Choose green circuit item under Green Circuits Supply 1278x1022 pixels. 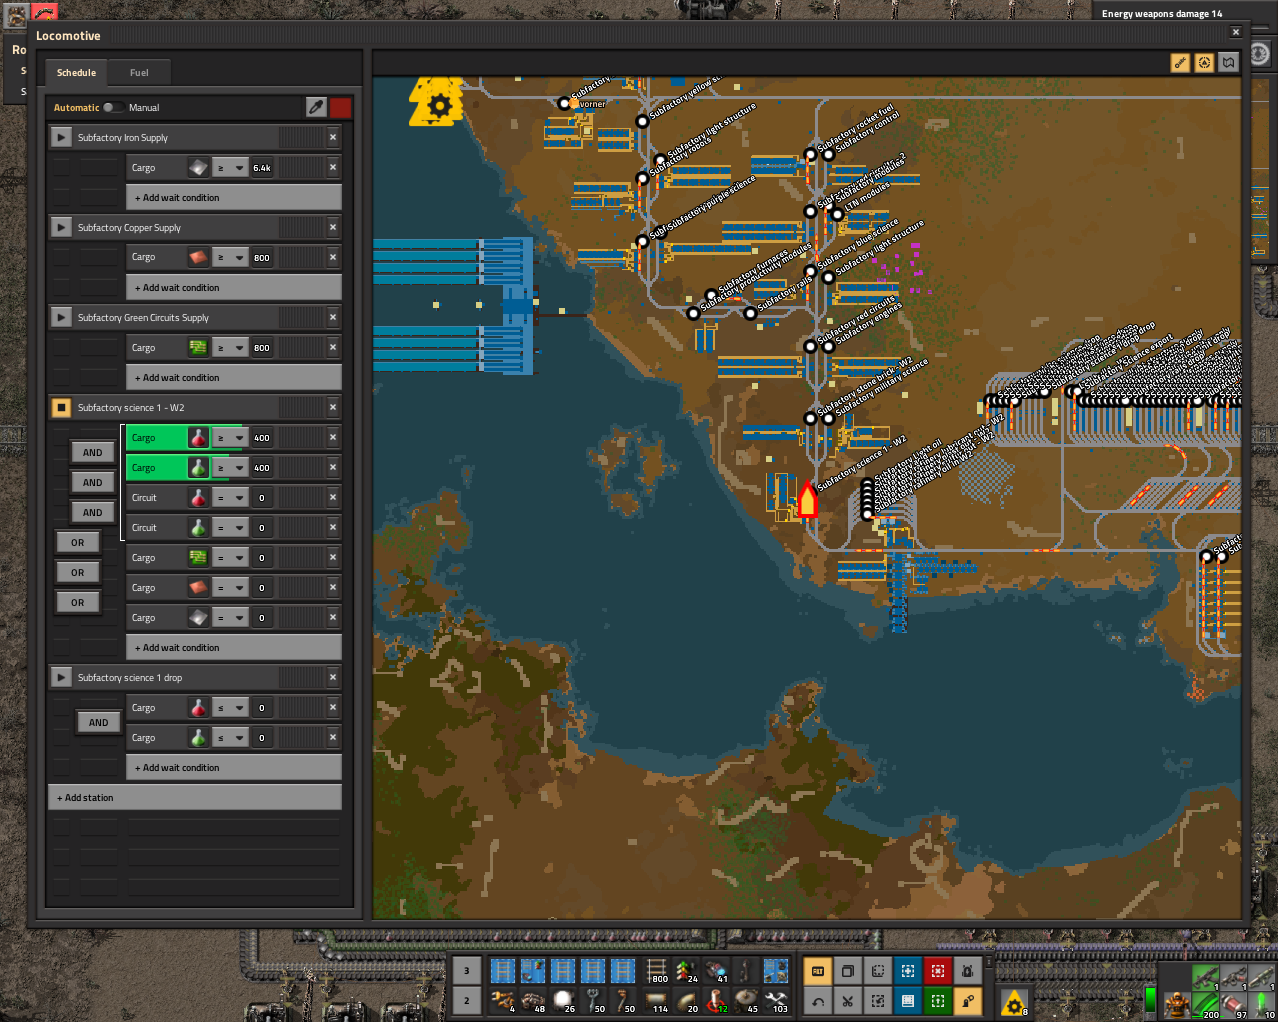click(198, 347)
